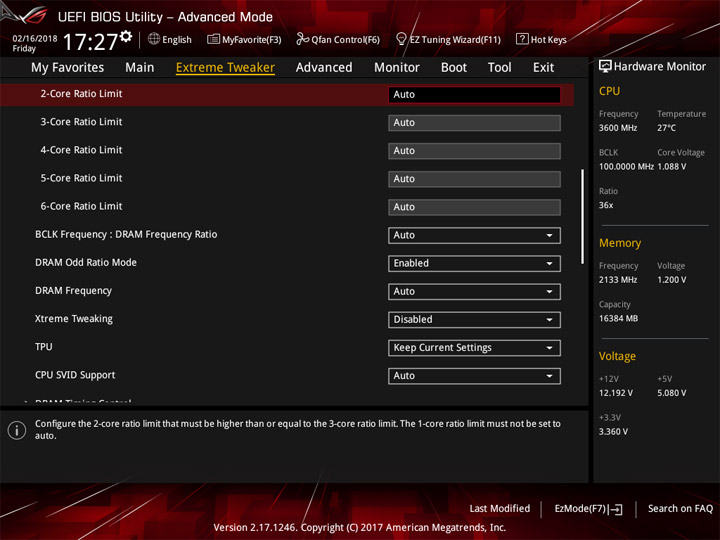
Task: Open the DRAM Odd Ratio Mode dropdown
Action: point(474,264)
